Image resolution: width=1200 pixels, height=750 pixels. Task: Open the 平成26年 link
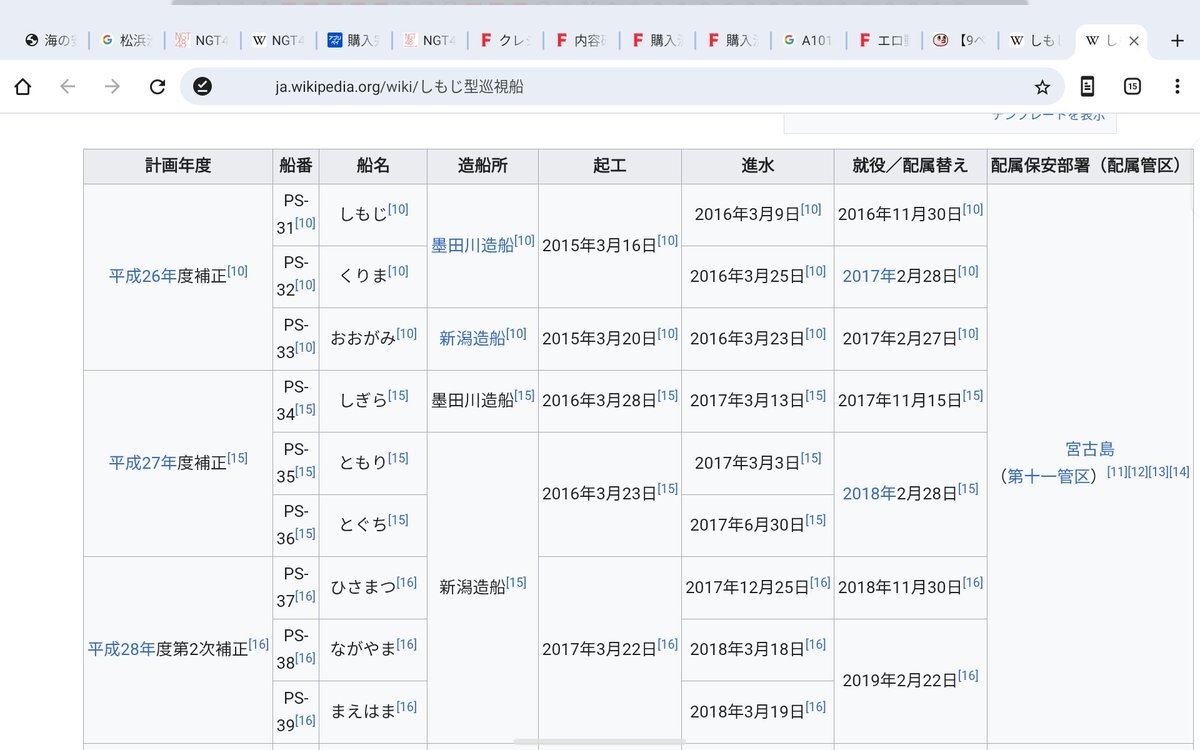tap(142, 276)
